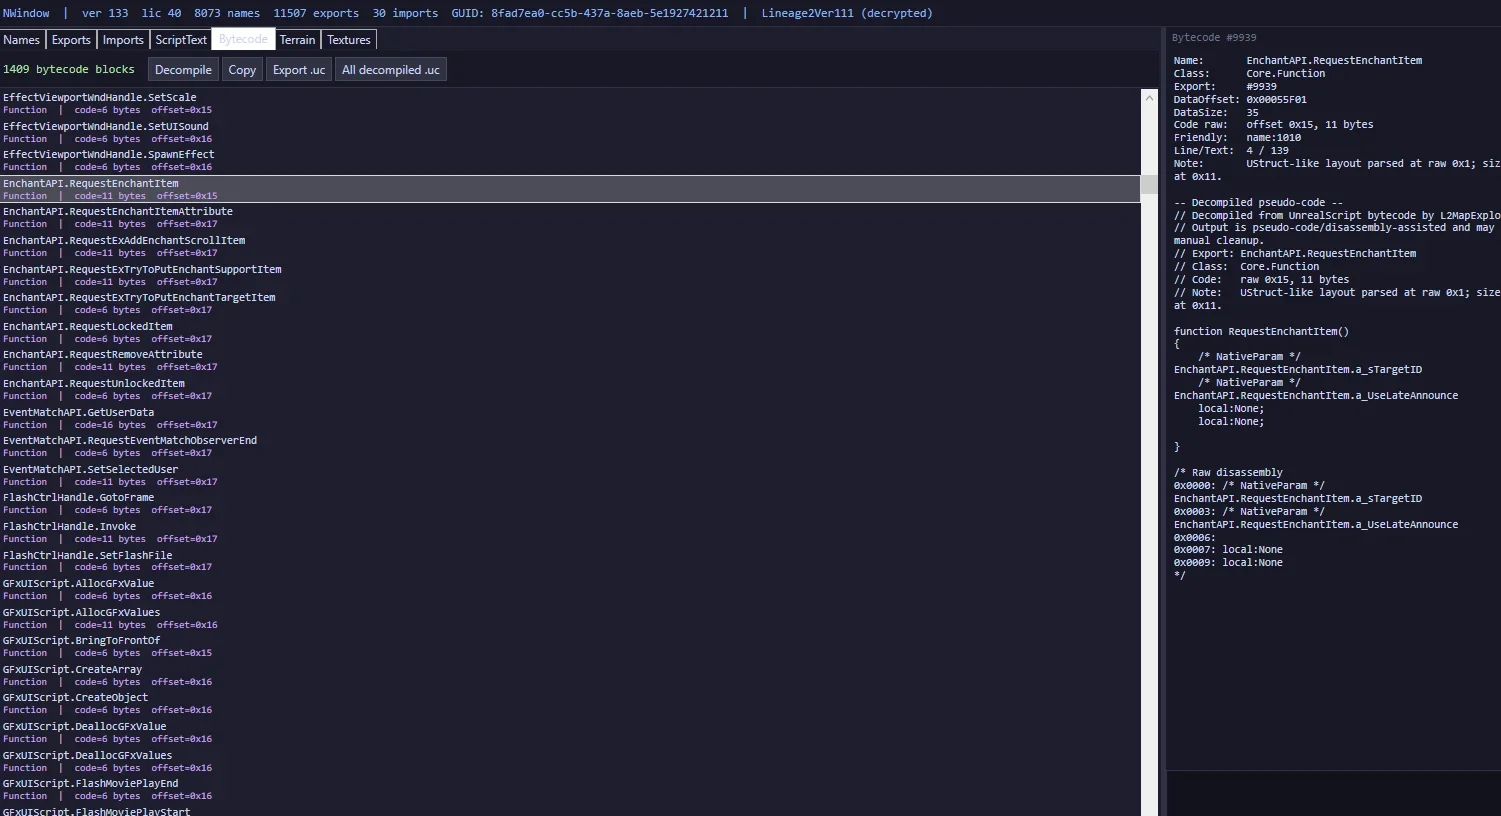Select FlashCtrlHandle.SetFlashFile row
The height and width of the screenshot is (816, 1501).
(570, 562)
